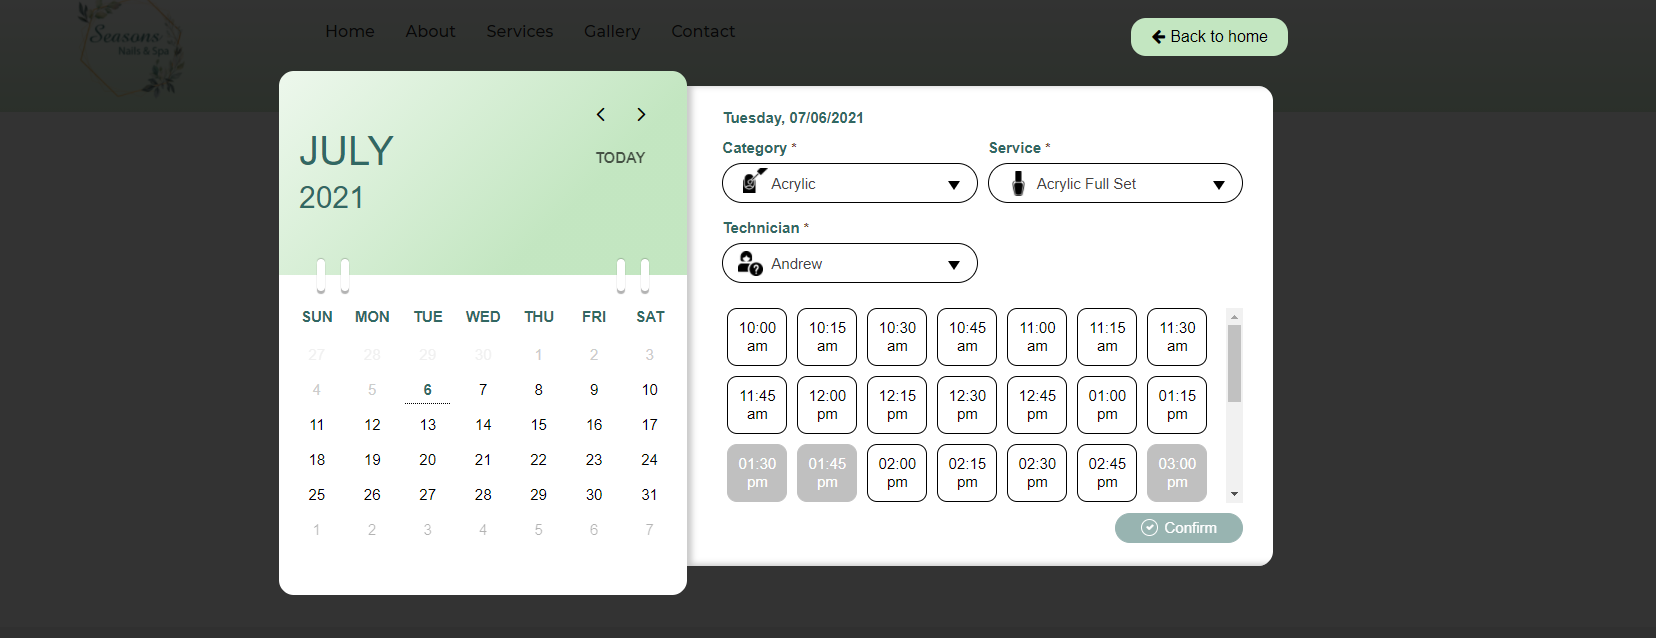Open the Services menu item
The image size is (1656, 638).
(x=519, y=32)
